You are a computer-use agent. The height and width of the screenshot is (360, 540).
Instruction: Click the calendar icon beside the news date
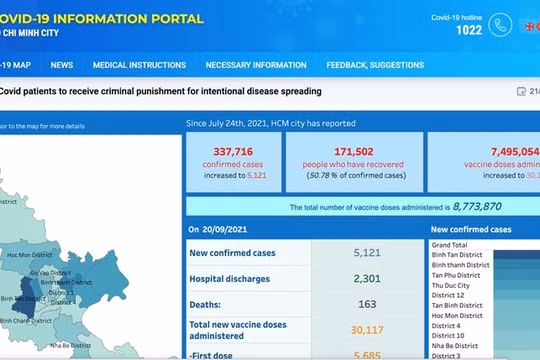click(521, 91)
